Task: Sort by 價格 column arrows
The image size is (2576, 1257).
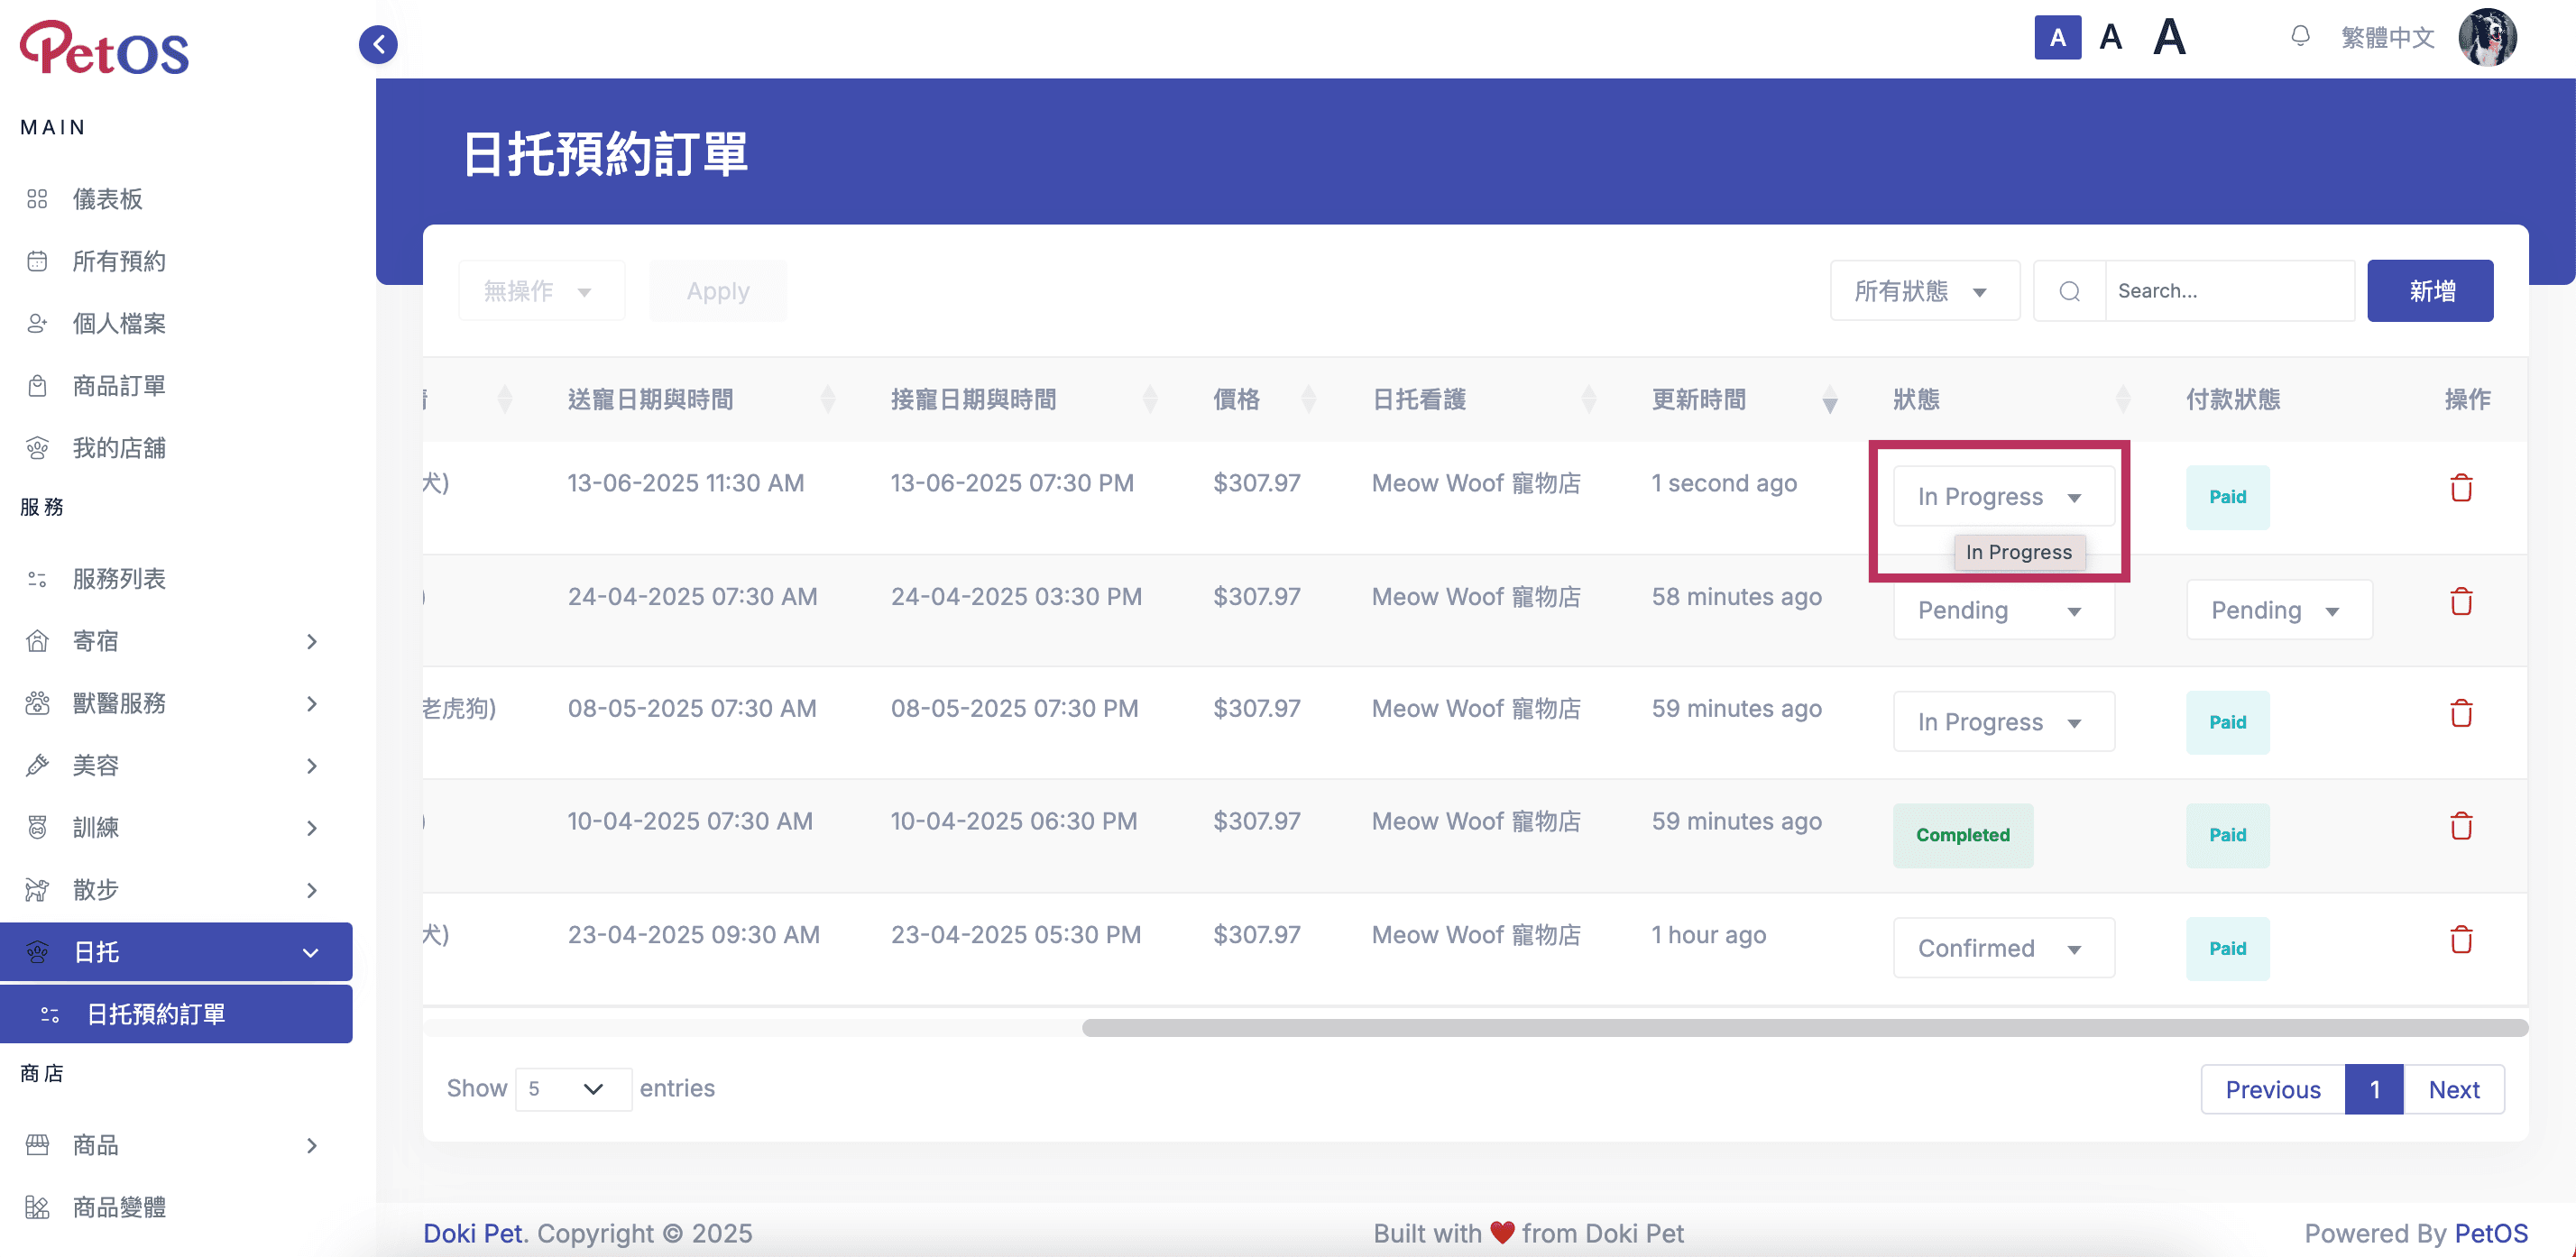Action: (x=1308, y=399)
